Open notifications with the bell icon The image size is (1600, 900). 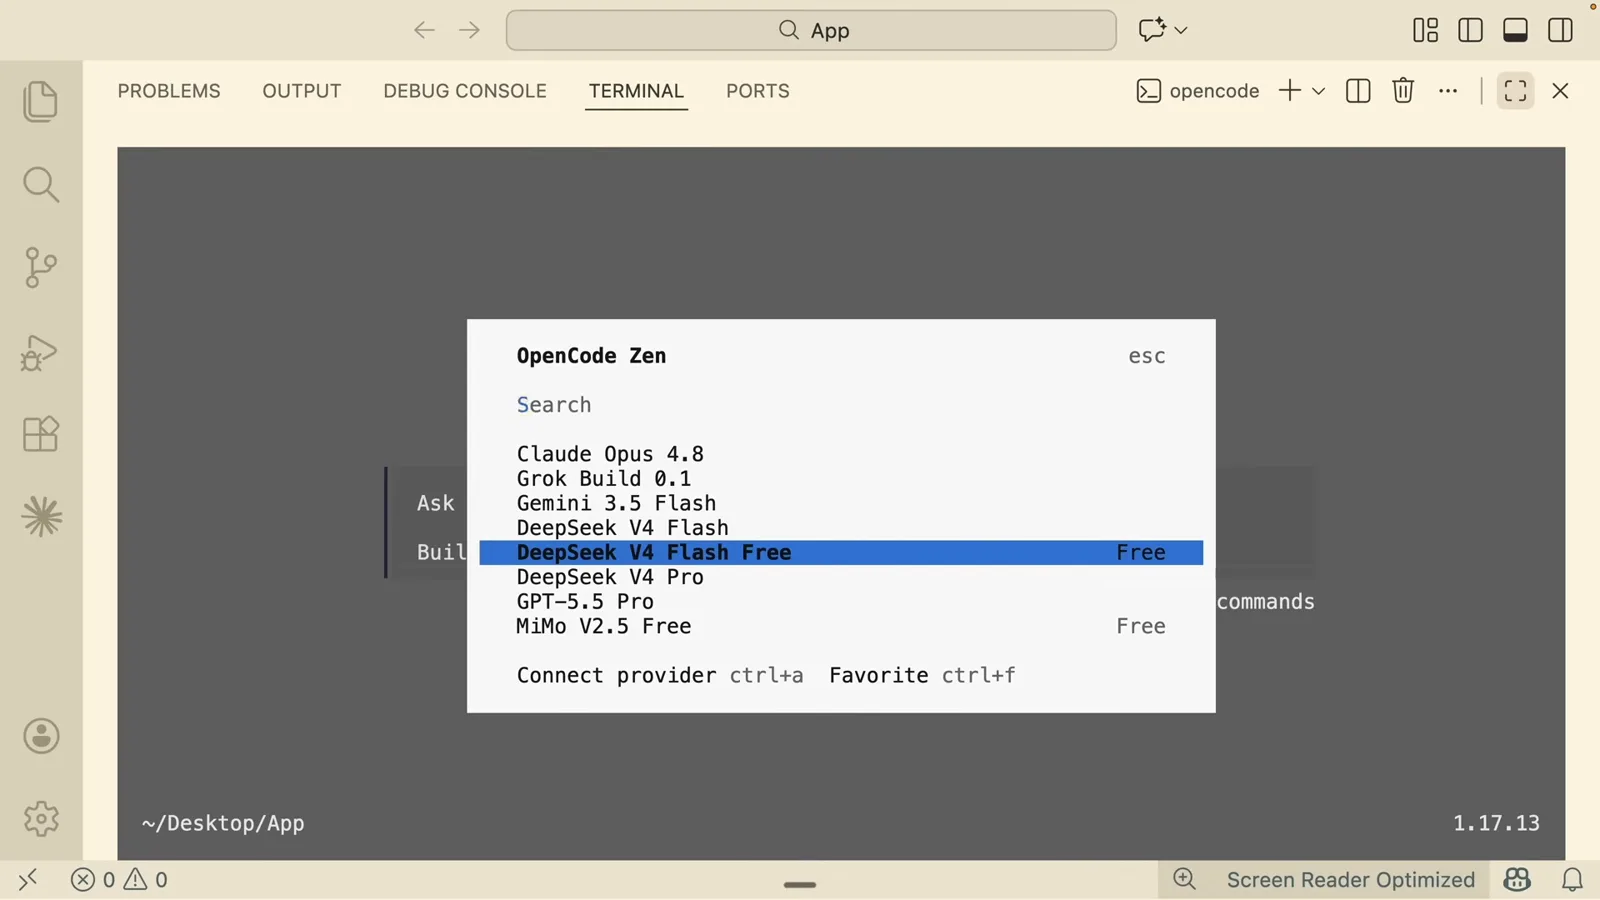tap(1572, 880)
